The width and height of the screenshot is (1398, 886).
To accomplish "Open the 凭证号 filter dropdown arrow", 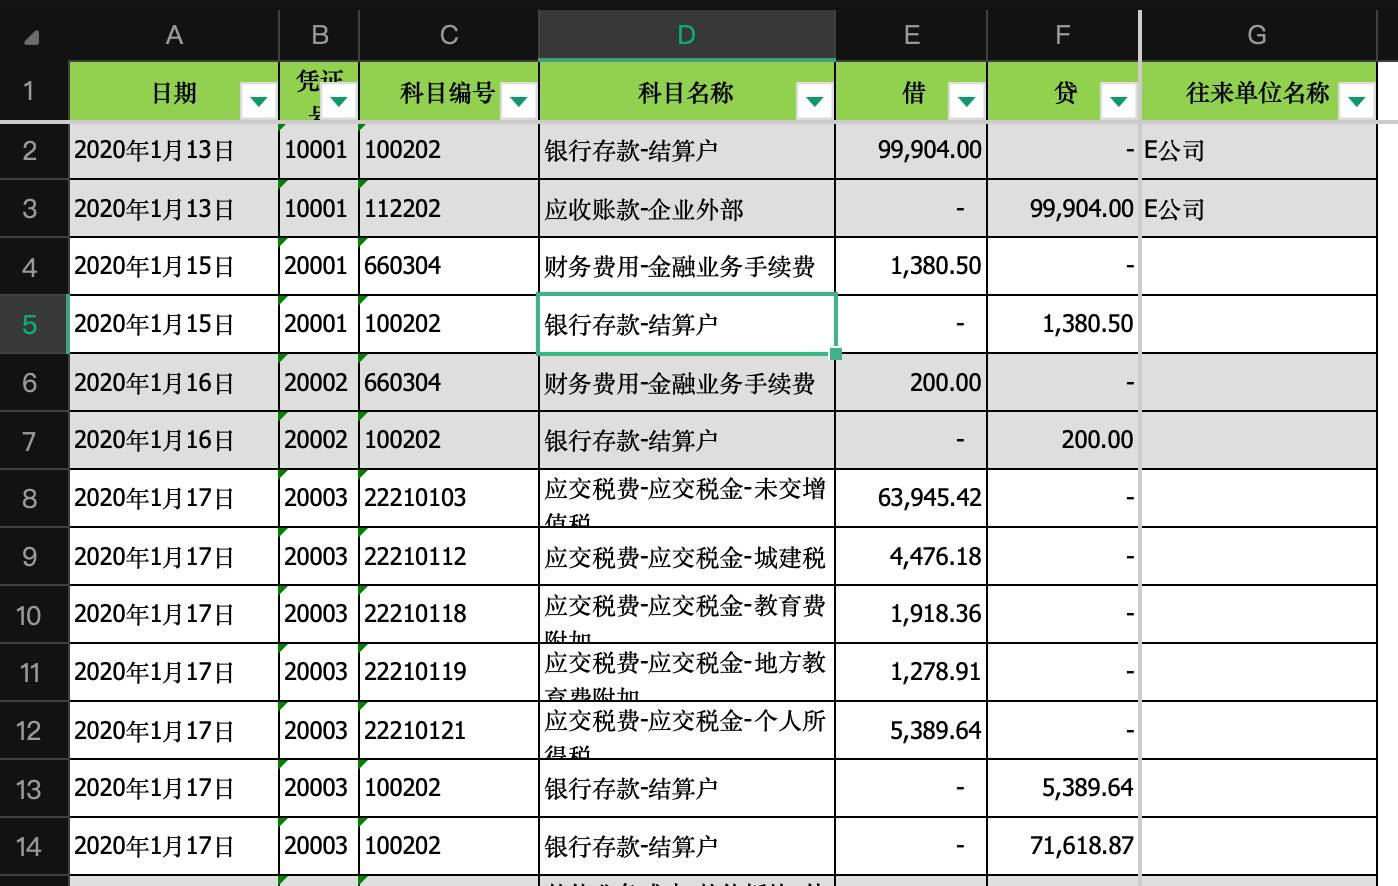I will pyautogui.click(x=339, y=101).
